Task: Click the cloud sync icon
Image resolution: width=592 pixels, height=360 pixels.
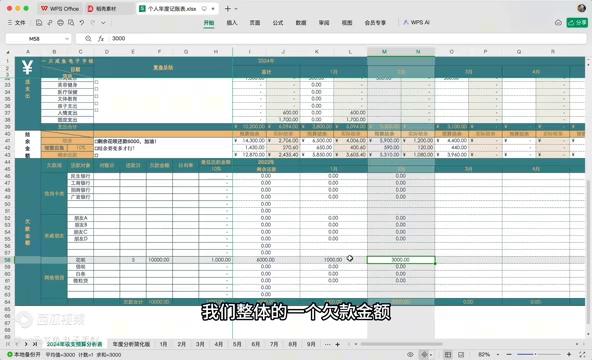Action: point(558,23)
